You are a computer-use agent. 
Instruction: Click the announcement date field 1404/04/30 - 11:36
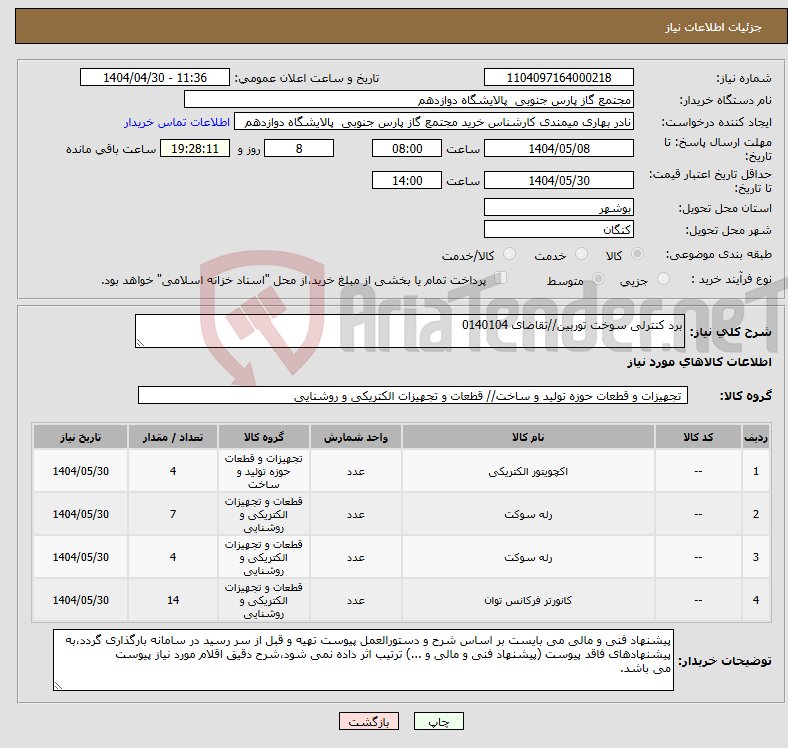(x=155, y=78)
